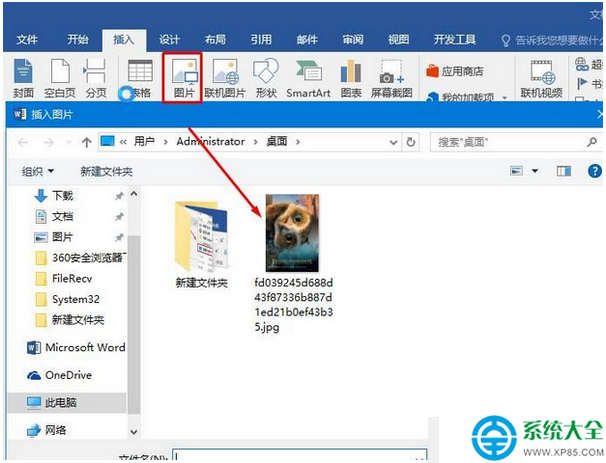
Task: Expand the chevron after 用户
Action: point(165,142)
